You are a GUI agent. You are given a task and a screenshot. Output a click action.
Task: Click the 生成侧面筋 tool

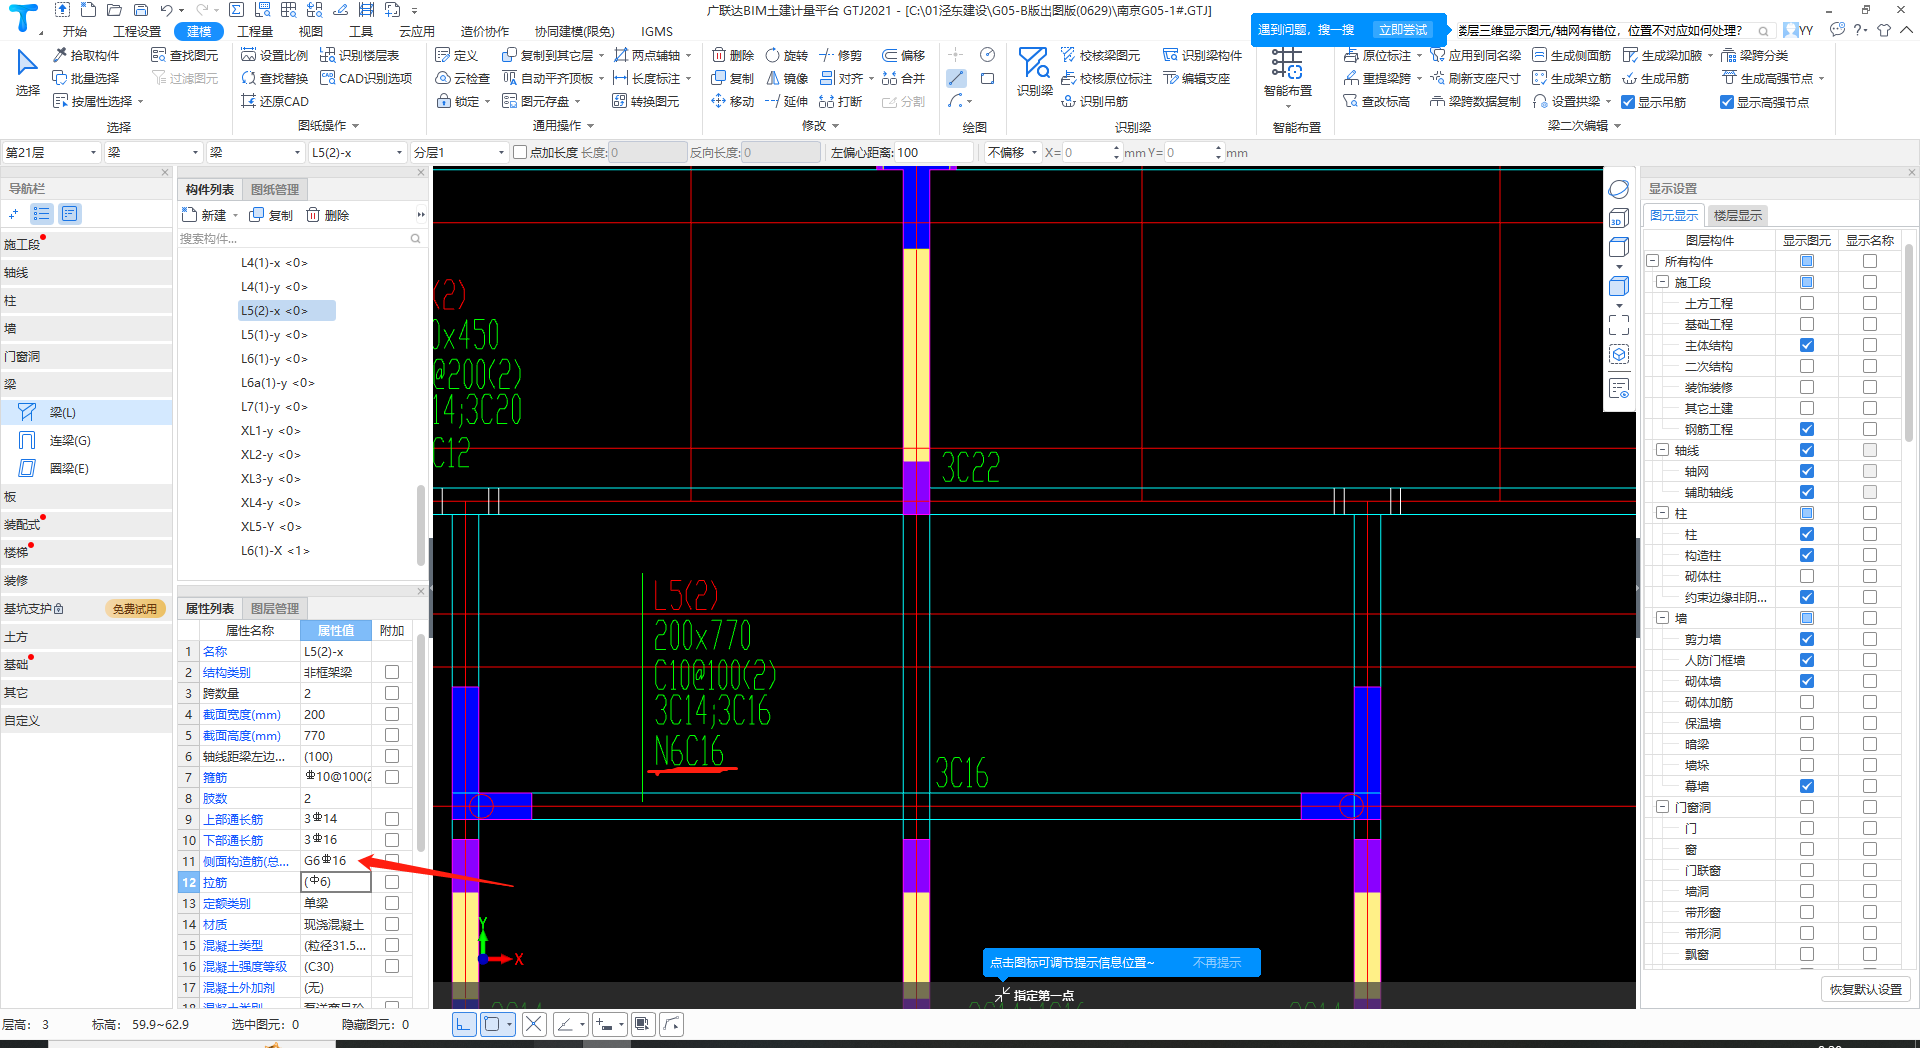pyautogui.click(x=1572, y=55)
